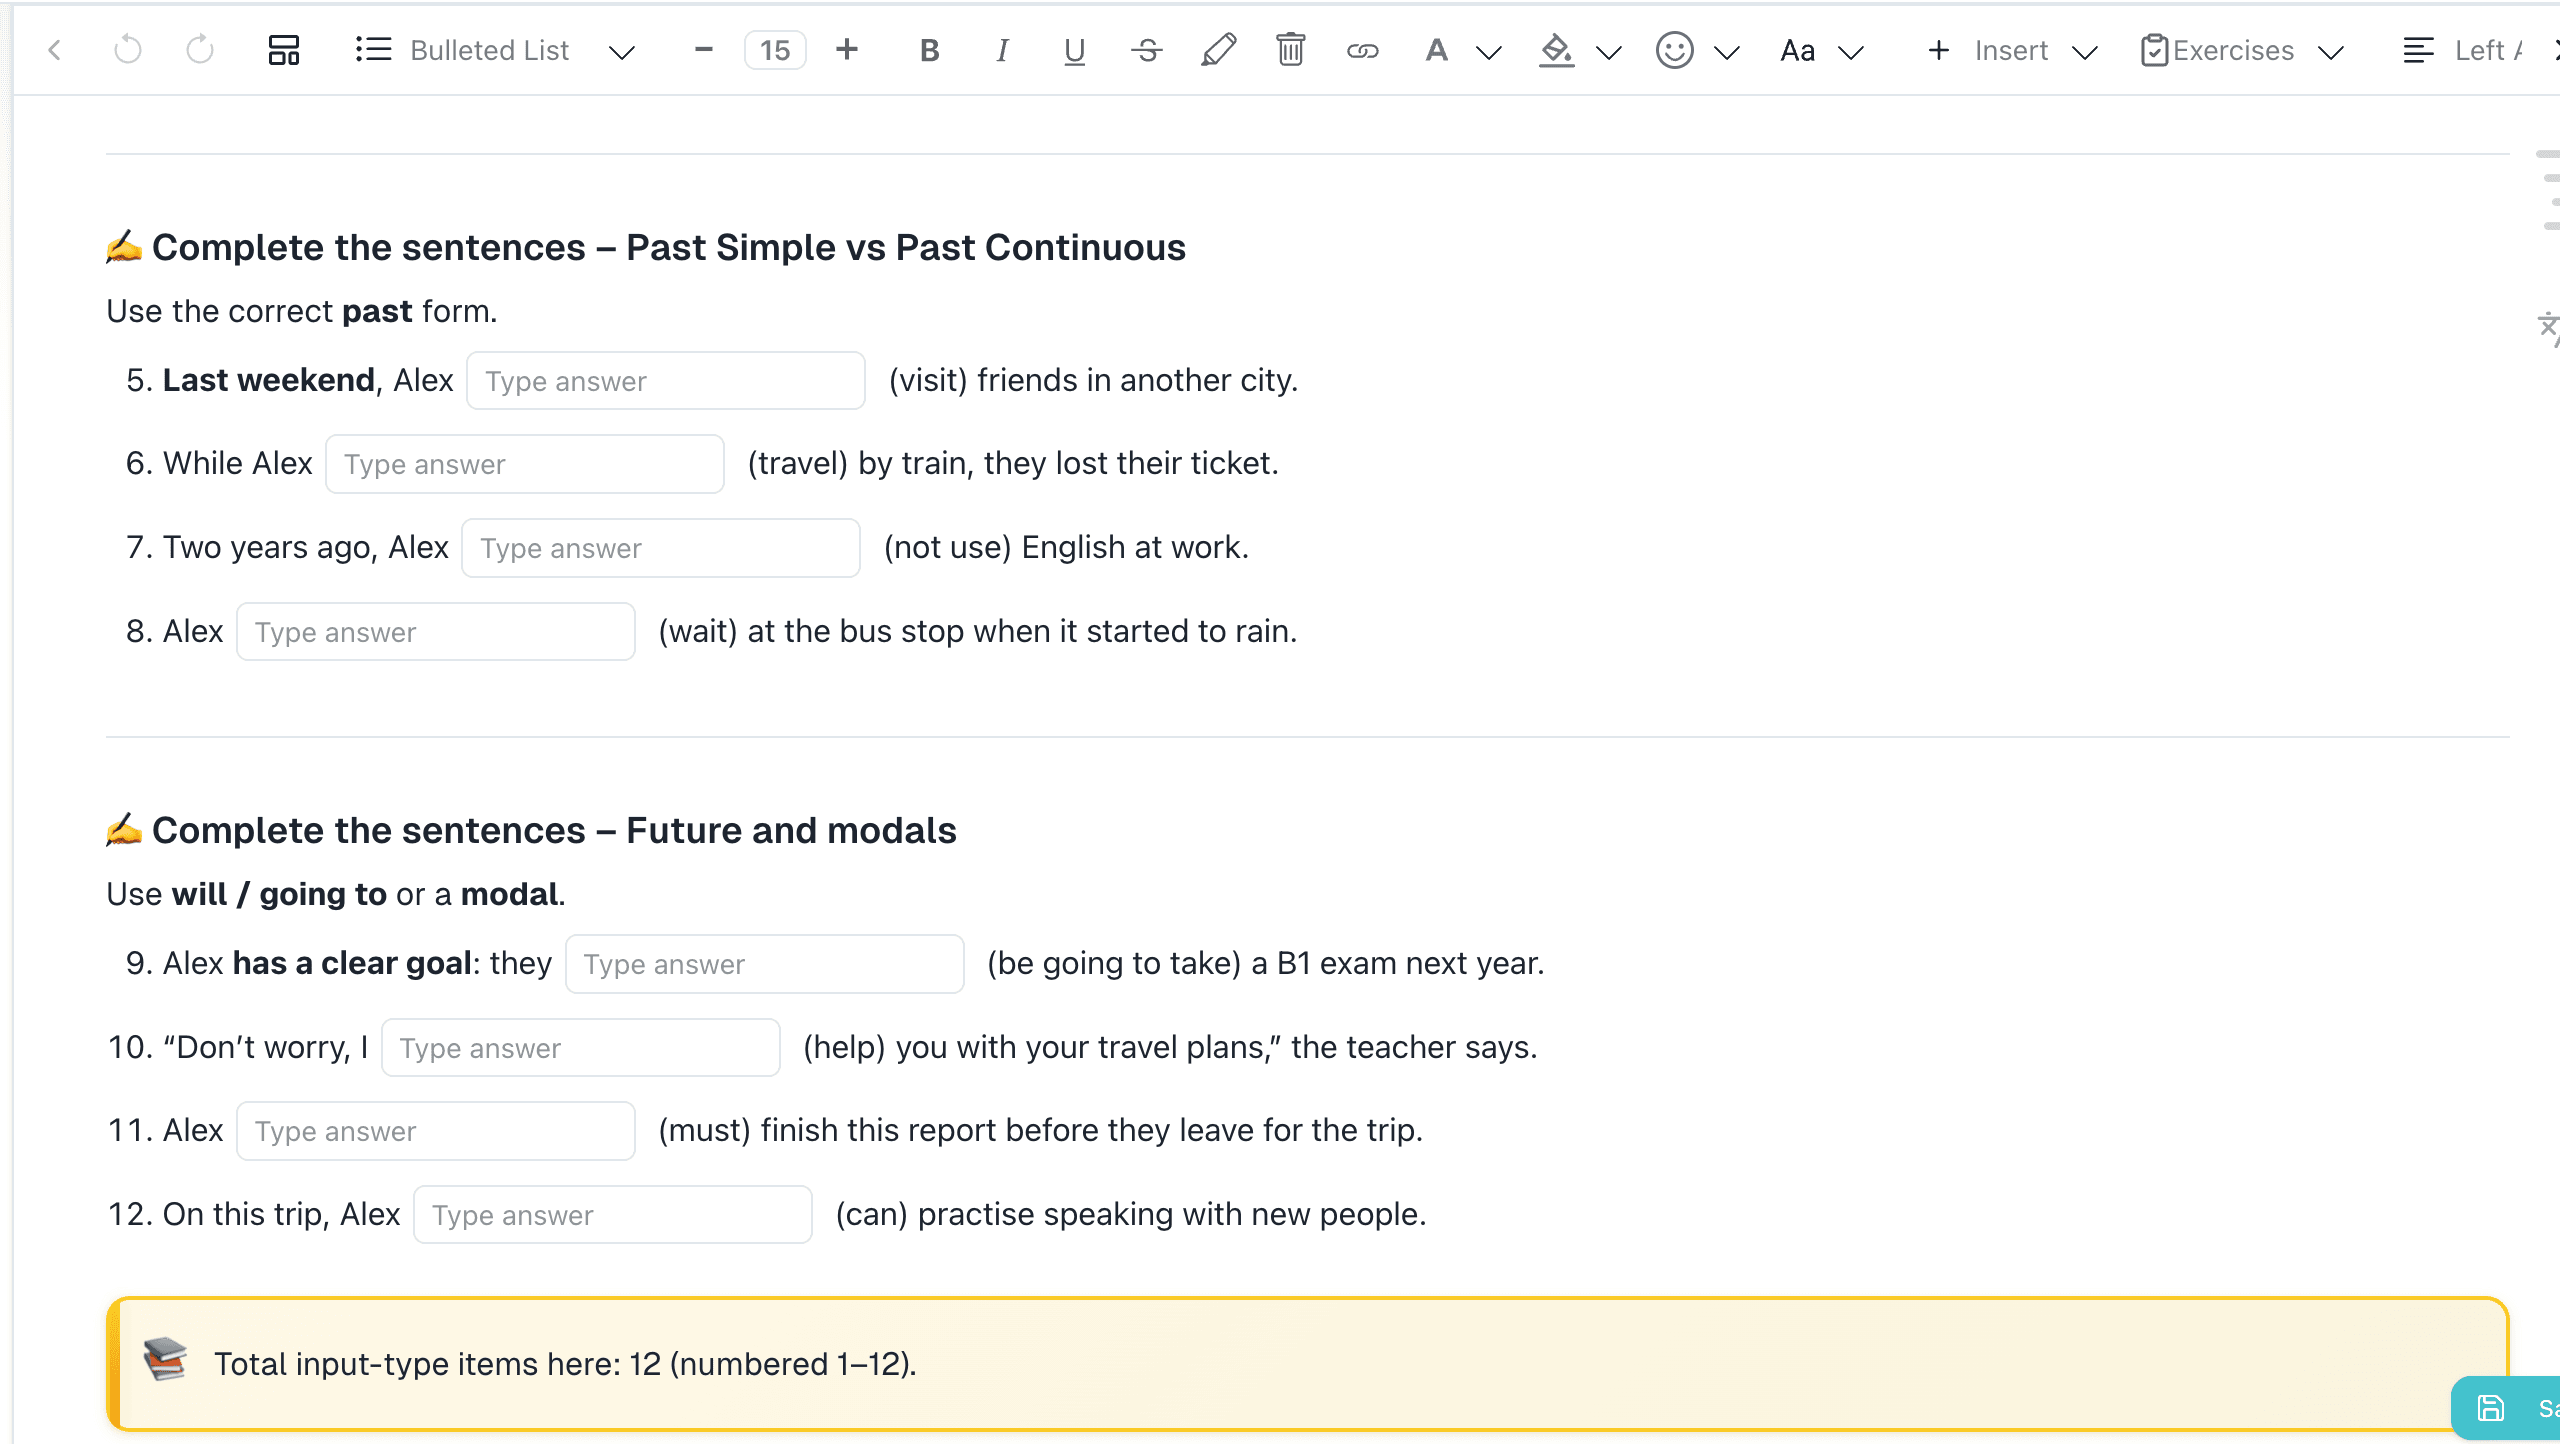
Task: Click the redo arrow
Action: (x=198, y=50)
